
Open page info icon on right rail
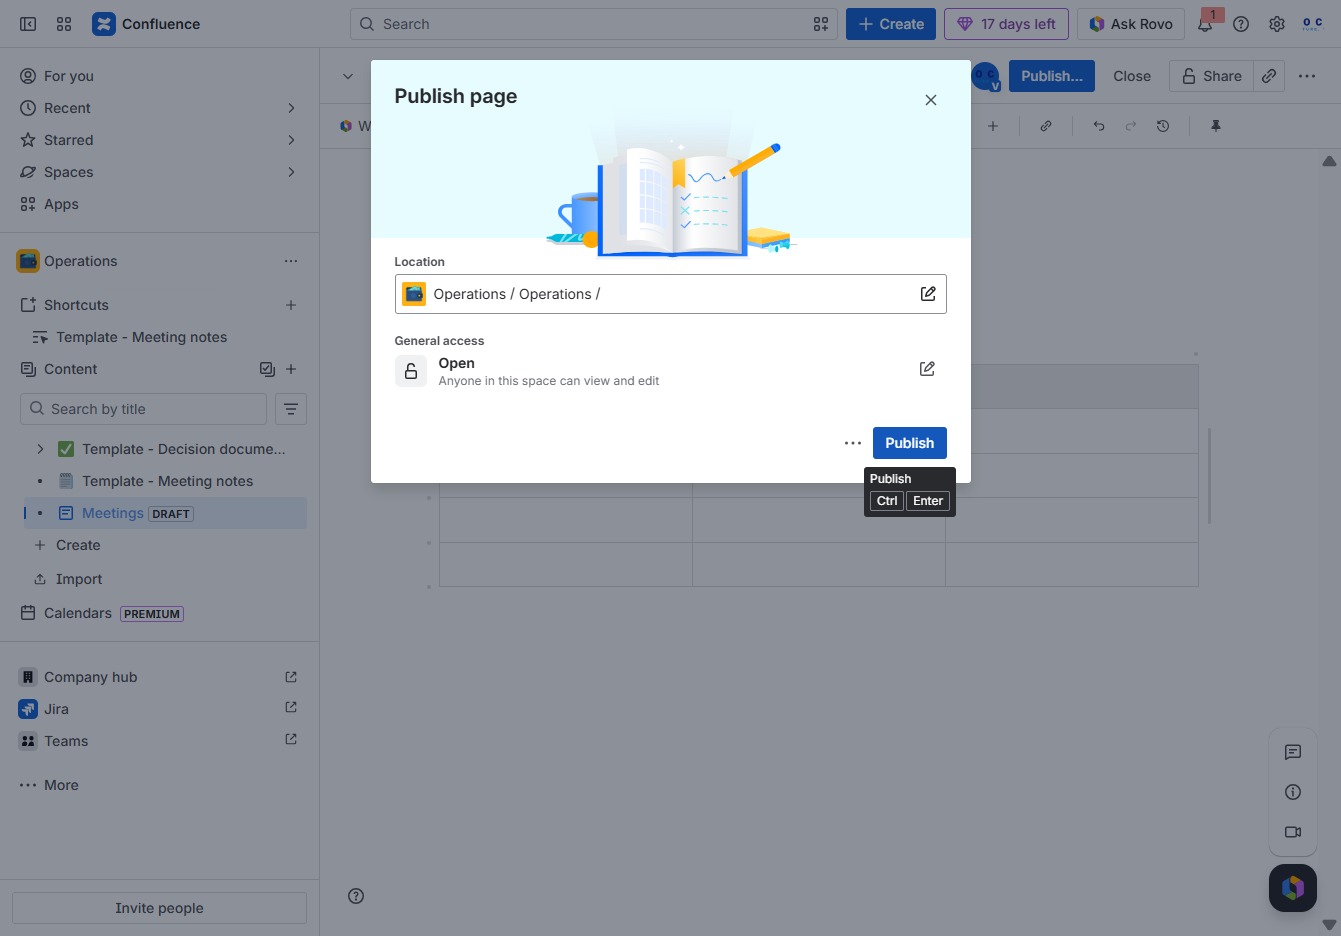[x=1293, y=792]
